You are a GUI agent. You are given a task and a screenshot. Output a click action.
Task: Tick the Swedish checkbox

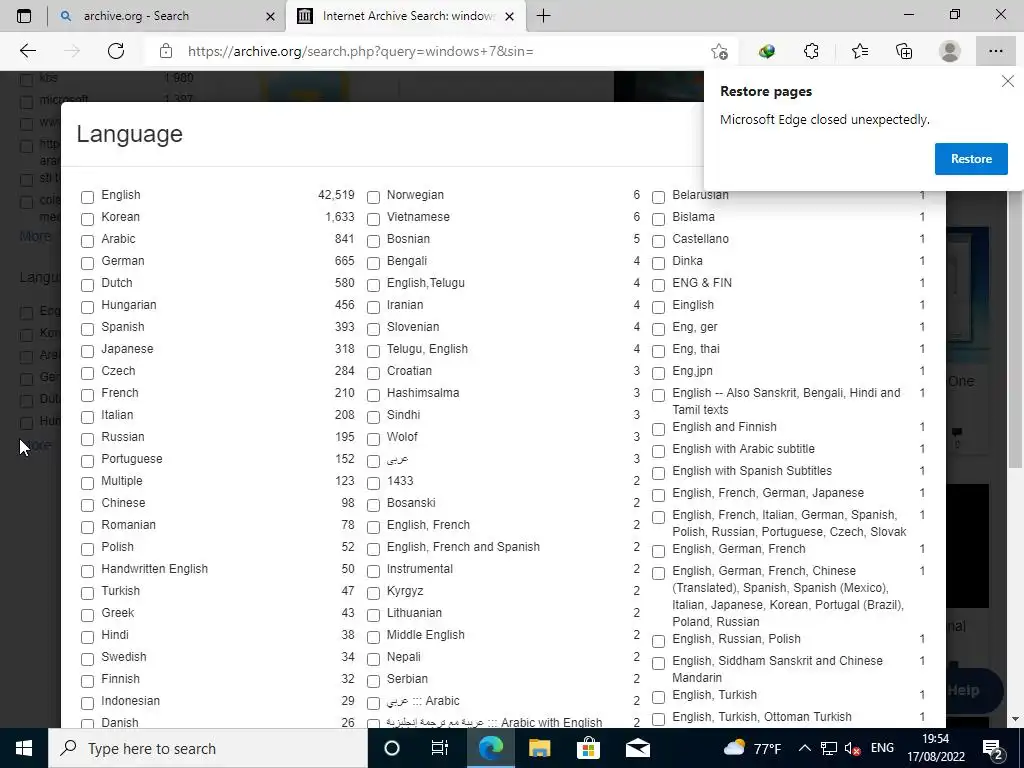click(88, 659)
